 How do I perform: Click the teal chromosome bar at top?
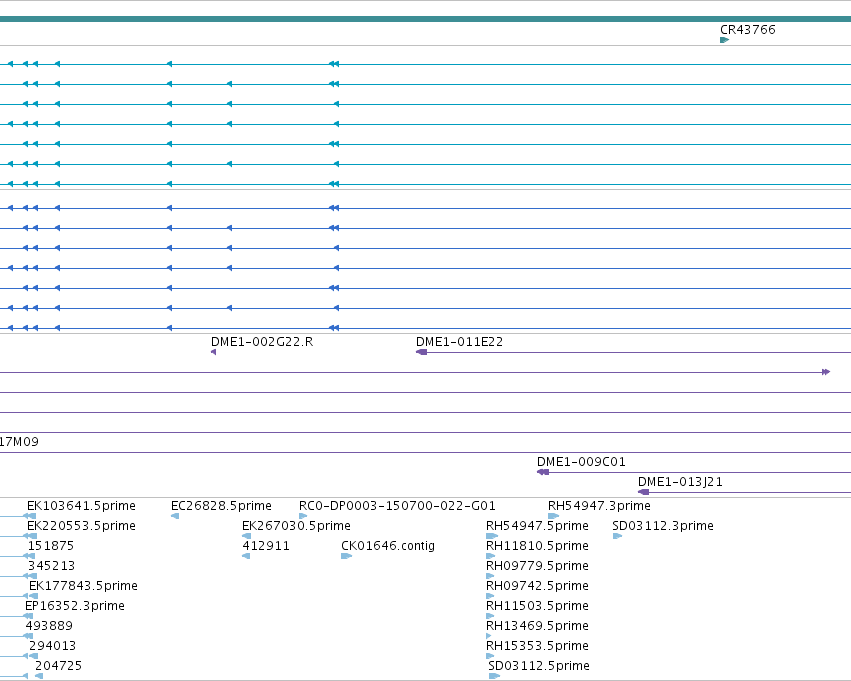pos(426,19)
